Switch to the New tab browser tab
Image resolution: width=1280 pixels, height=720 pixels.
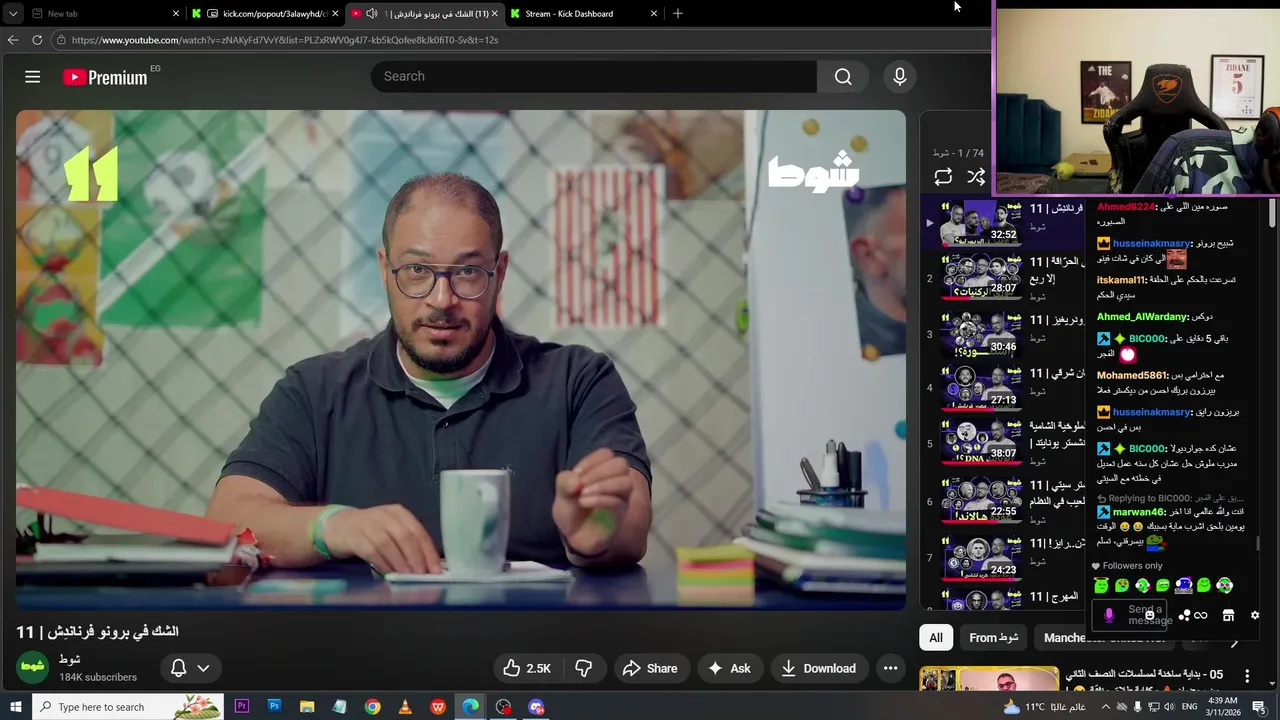click(105, 14)
